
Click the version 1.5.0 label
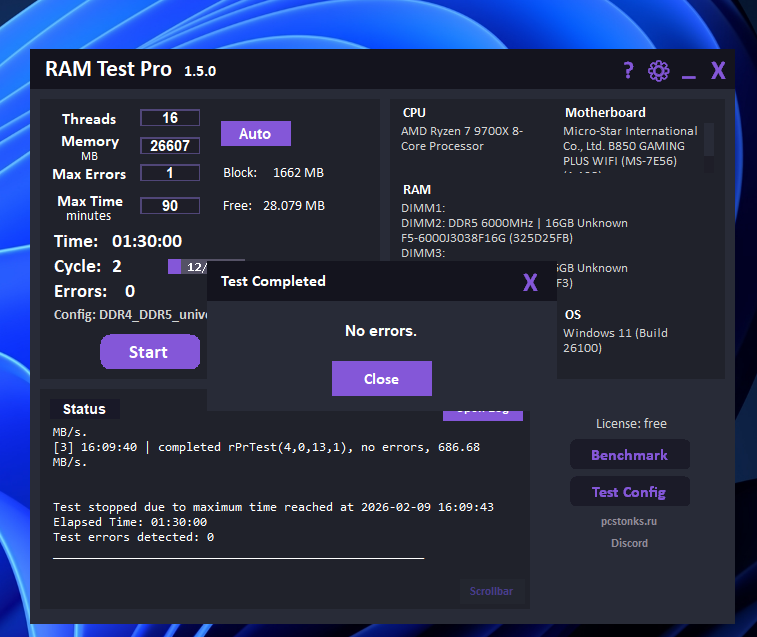click(200, 71)
